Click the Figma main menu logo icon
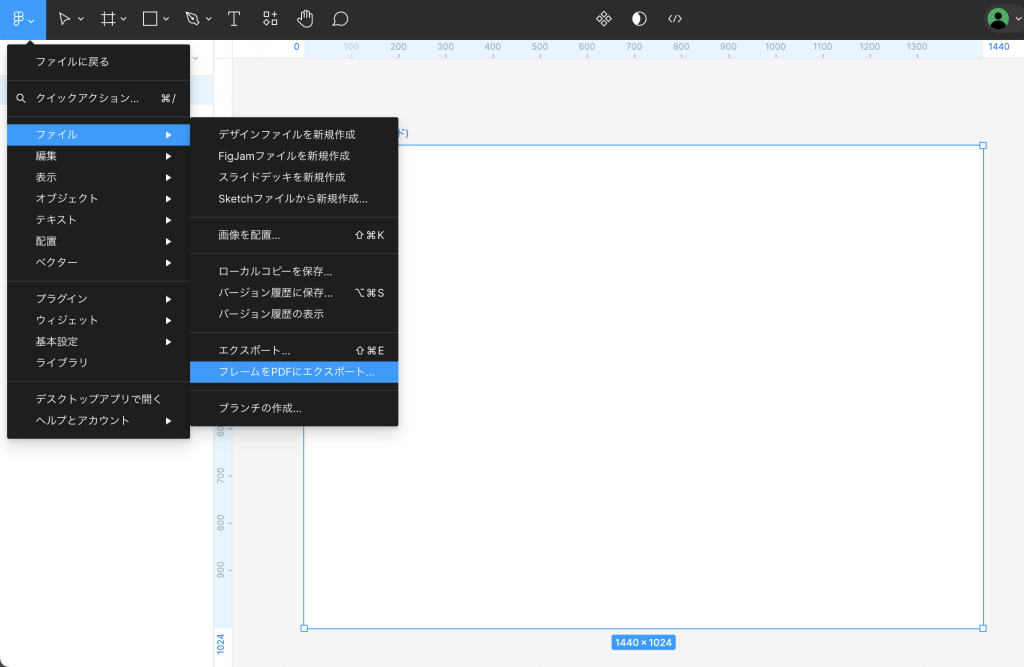The height and width of the screenshot is (667, 1024). 18,19
